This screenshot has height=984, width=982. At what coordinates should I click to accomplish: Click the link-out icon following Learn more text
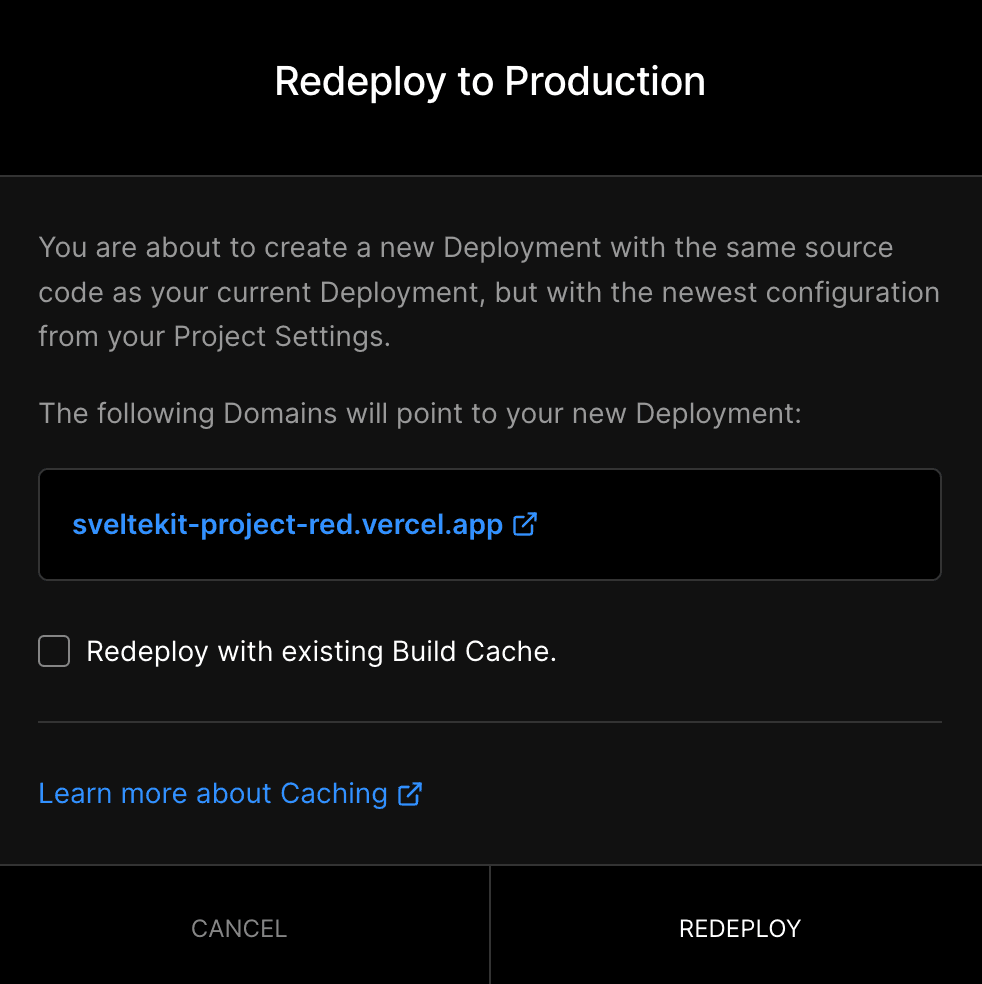click(410, 793)
